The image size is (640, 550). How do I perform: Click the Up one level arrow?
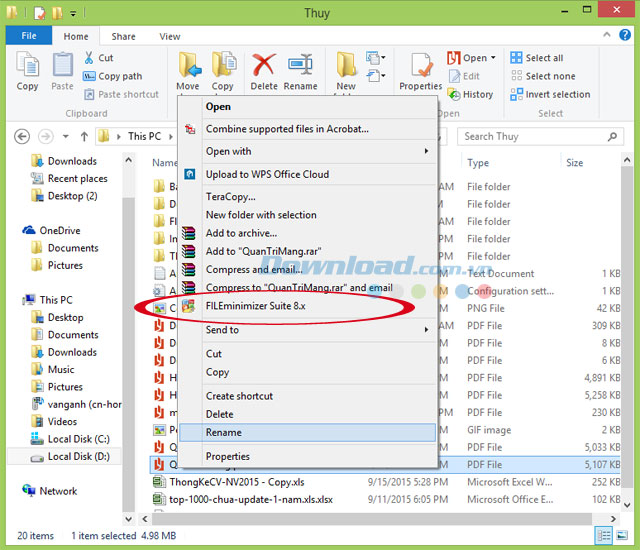pos(84,136)
